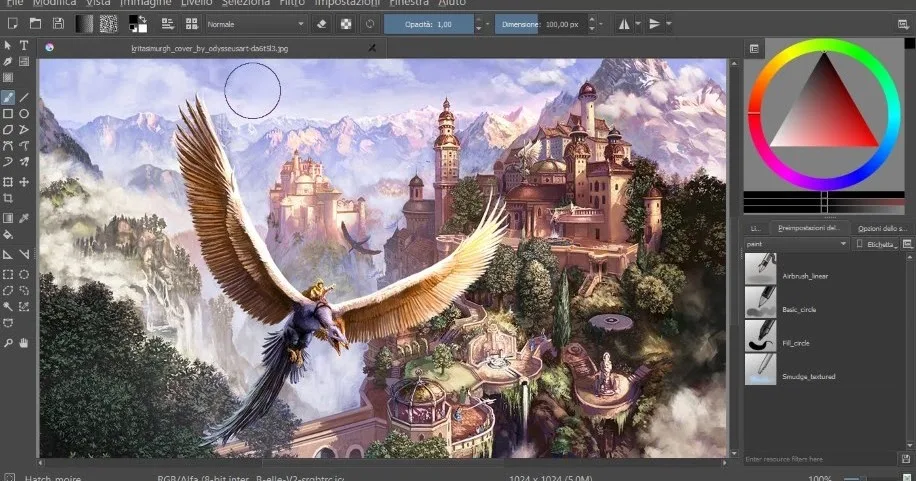
Task: Select the Smudge_textured brush preset
Action: [x=827, y=369]
